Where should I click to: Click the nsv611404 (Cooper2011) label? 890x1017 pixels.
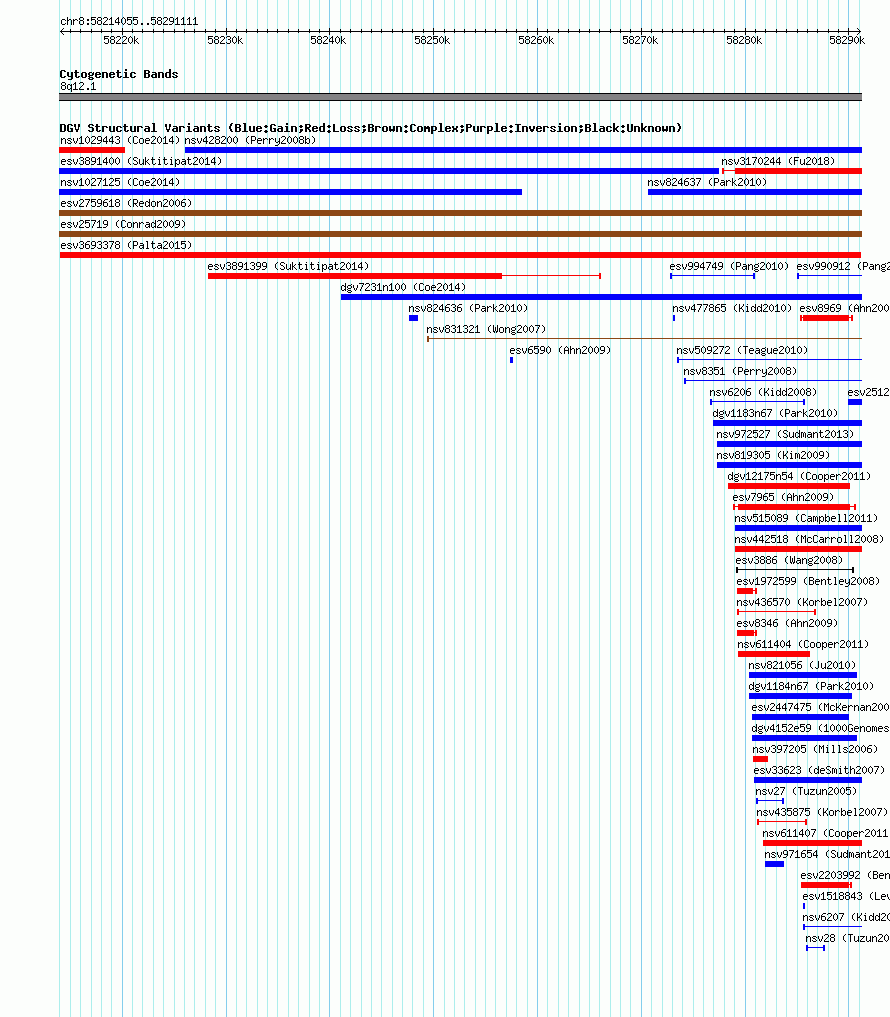pos(803,644)
